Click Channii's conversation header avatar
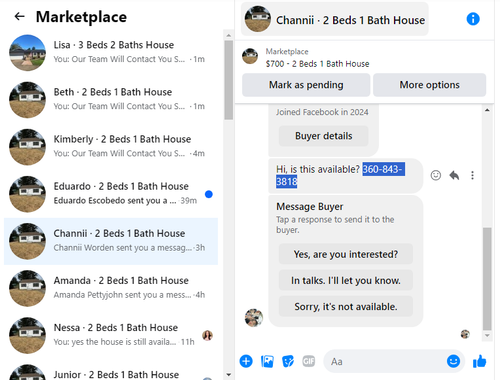This screenshot has height=380, width=500. [258, 19]
